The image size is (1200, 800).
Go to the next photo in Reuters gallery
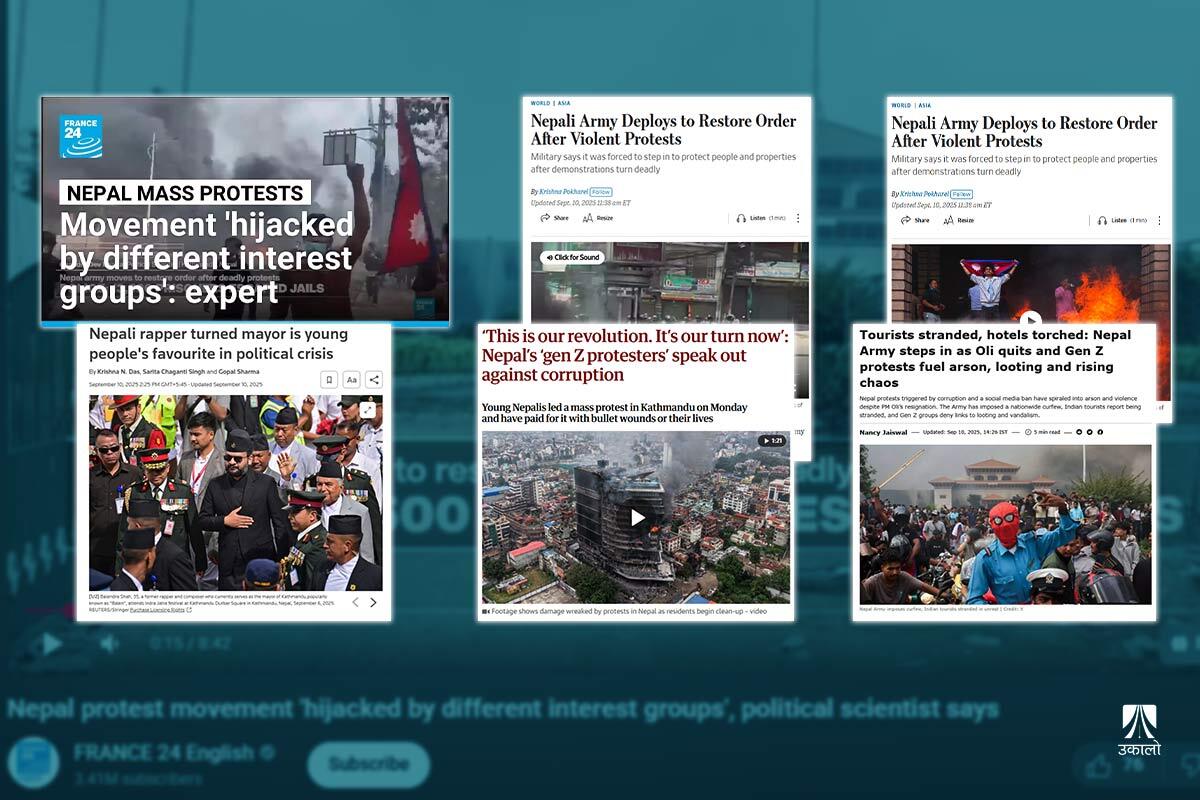pos(373,602)
